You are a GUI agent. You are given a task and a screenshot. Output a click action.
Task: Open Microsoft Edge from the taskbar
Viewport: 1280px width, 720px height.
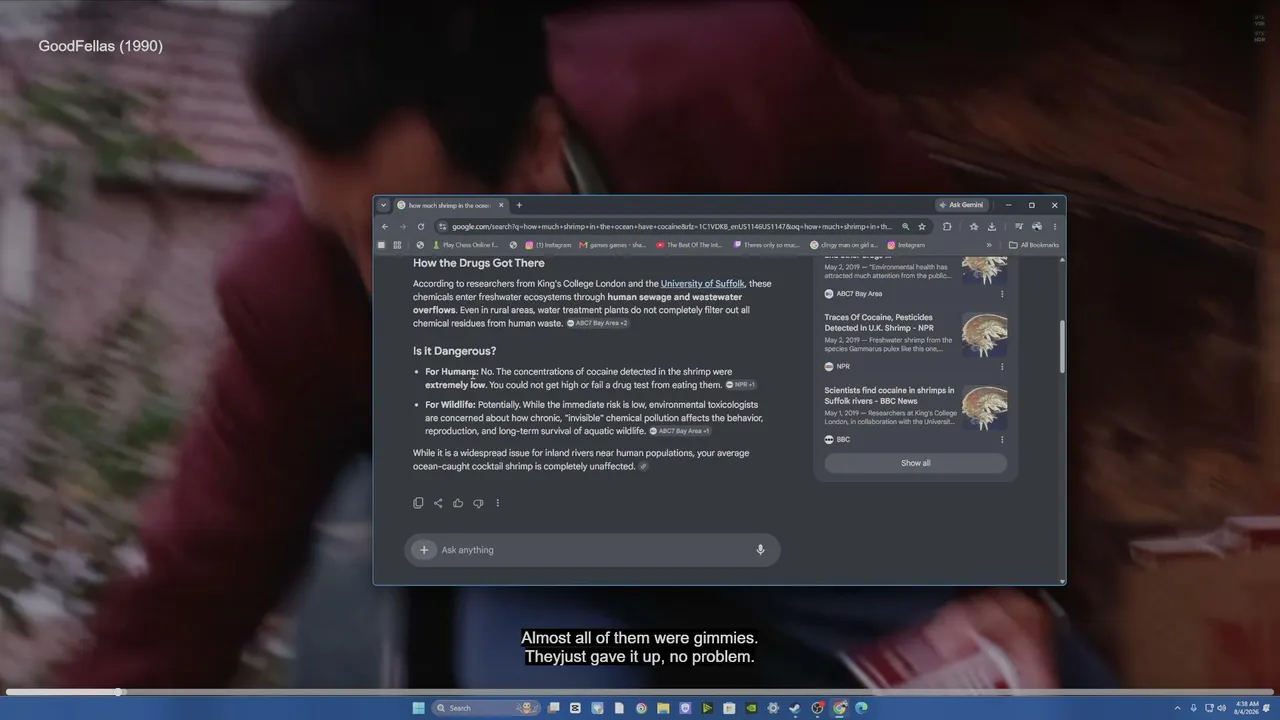[x=861, y=708]
